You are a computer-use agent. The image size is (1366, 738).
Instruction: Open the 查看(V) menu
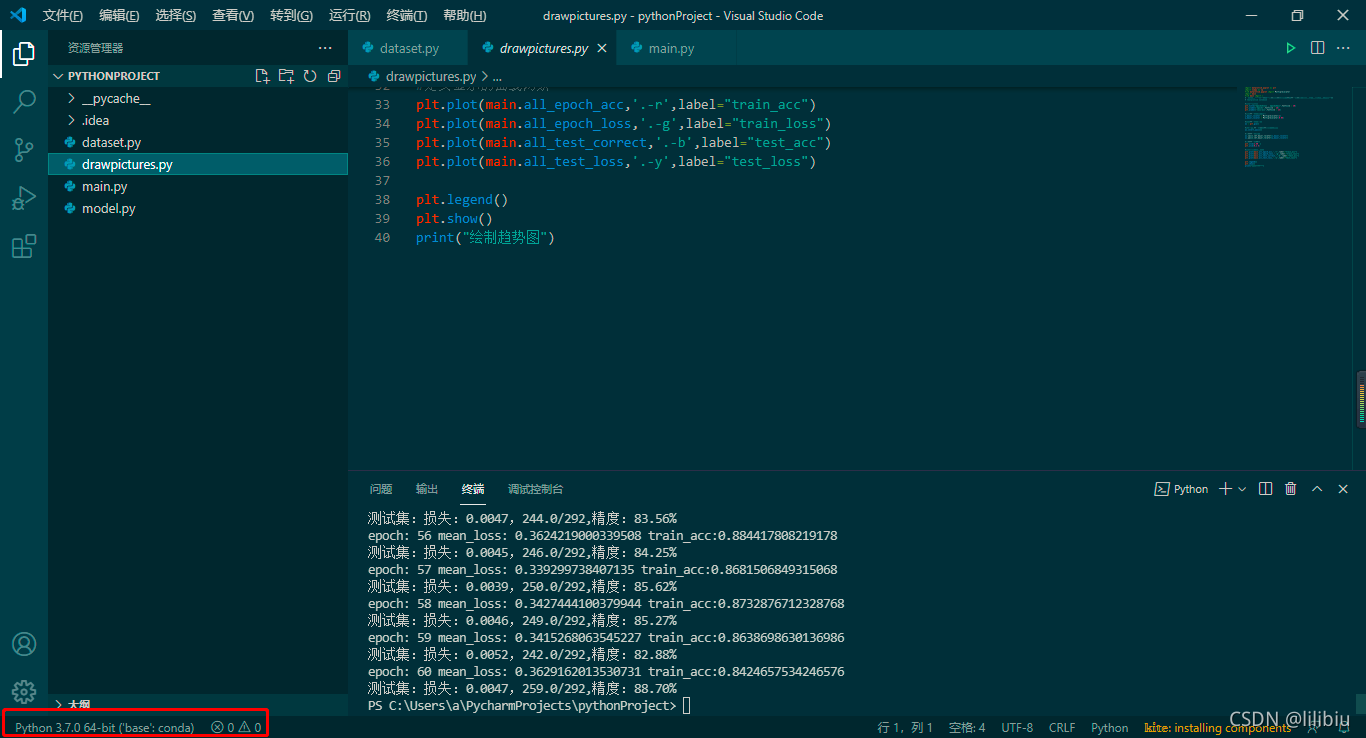(233, 15)
